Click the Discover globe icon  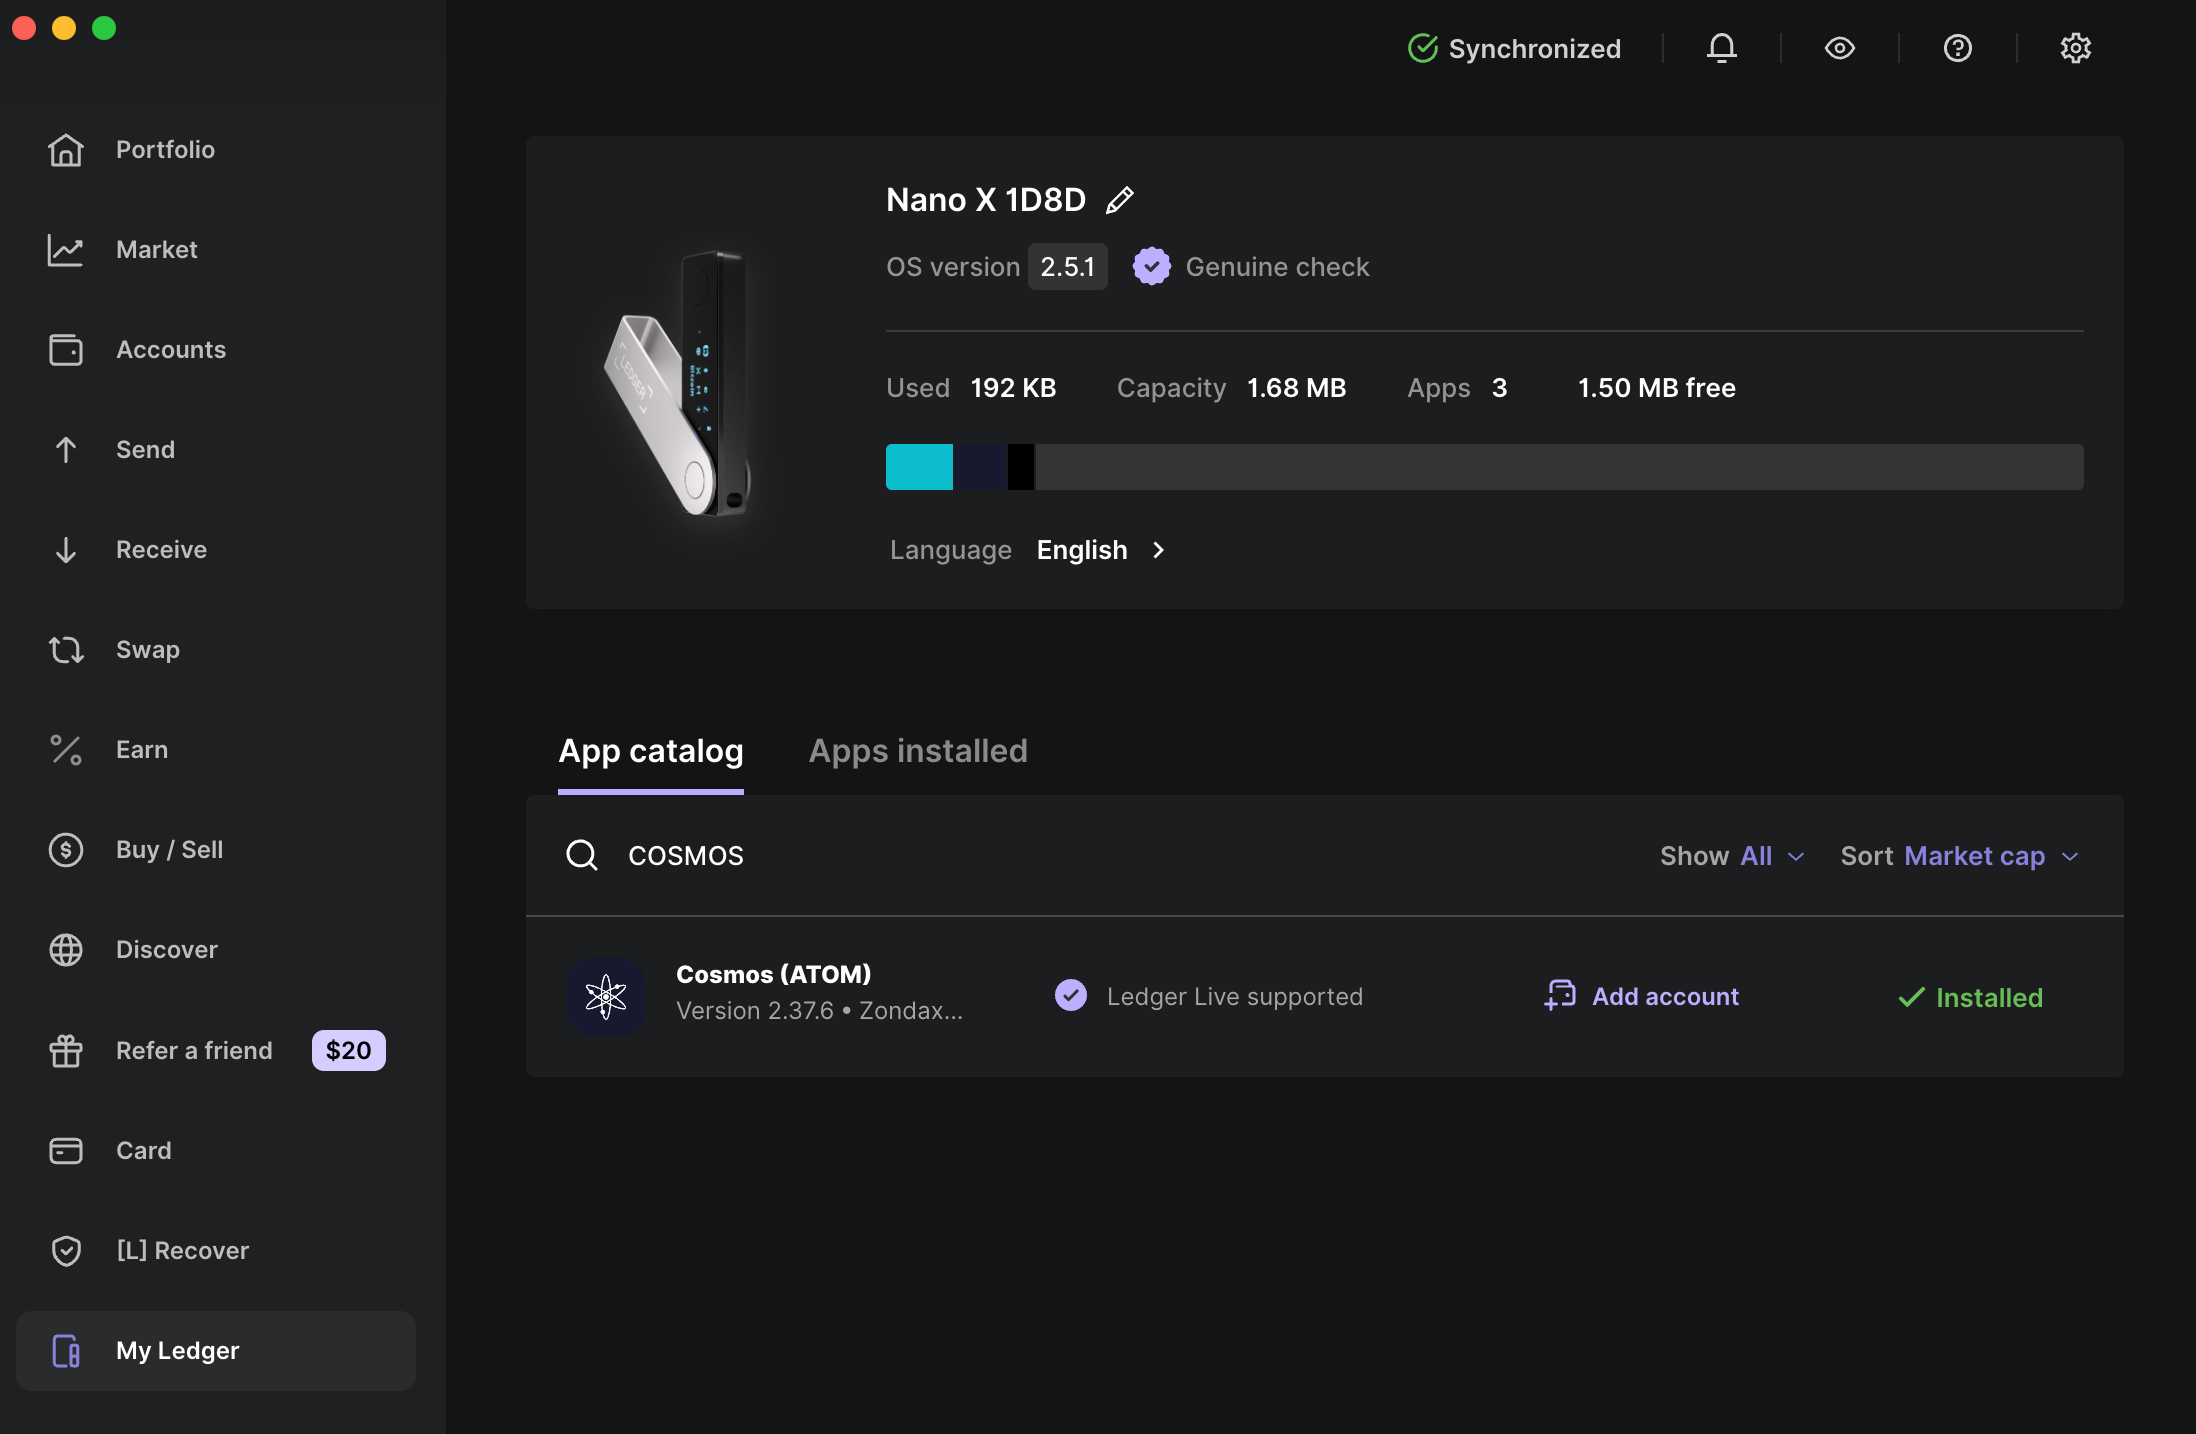[66, 950]
